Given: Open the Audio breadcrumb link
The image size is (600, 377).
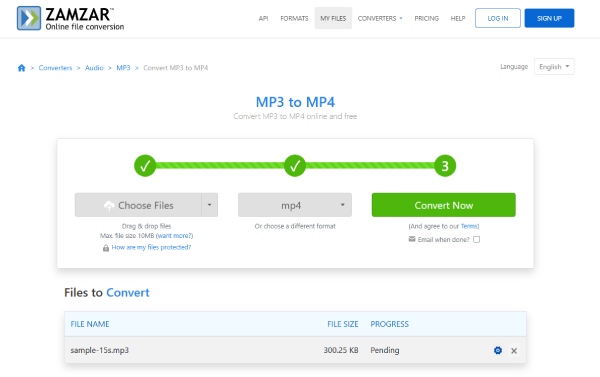Looking at the screenshot, I should [94, 68].
